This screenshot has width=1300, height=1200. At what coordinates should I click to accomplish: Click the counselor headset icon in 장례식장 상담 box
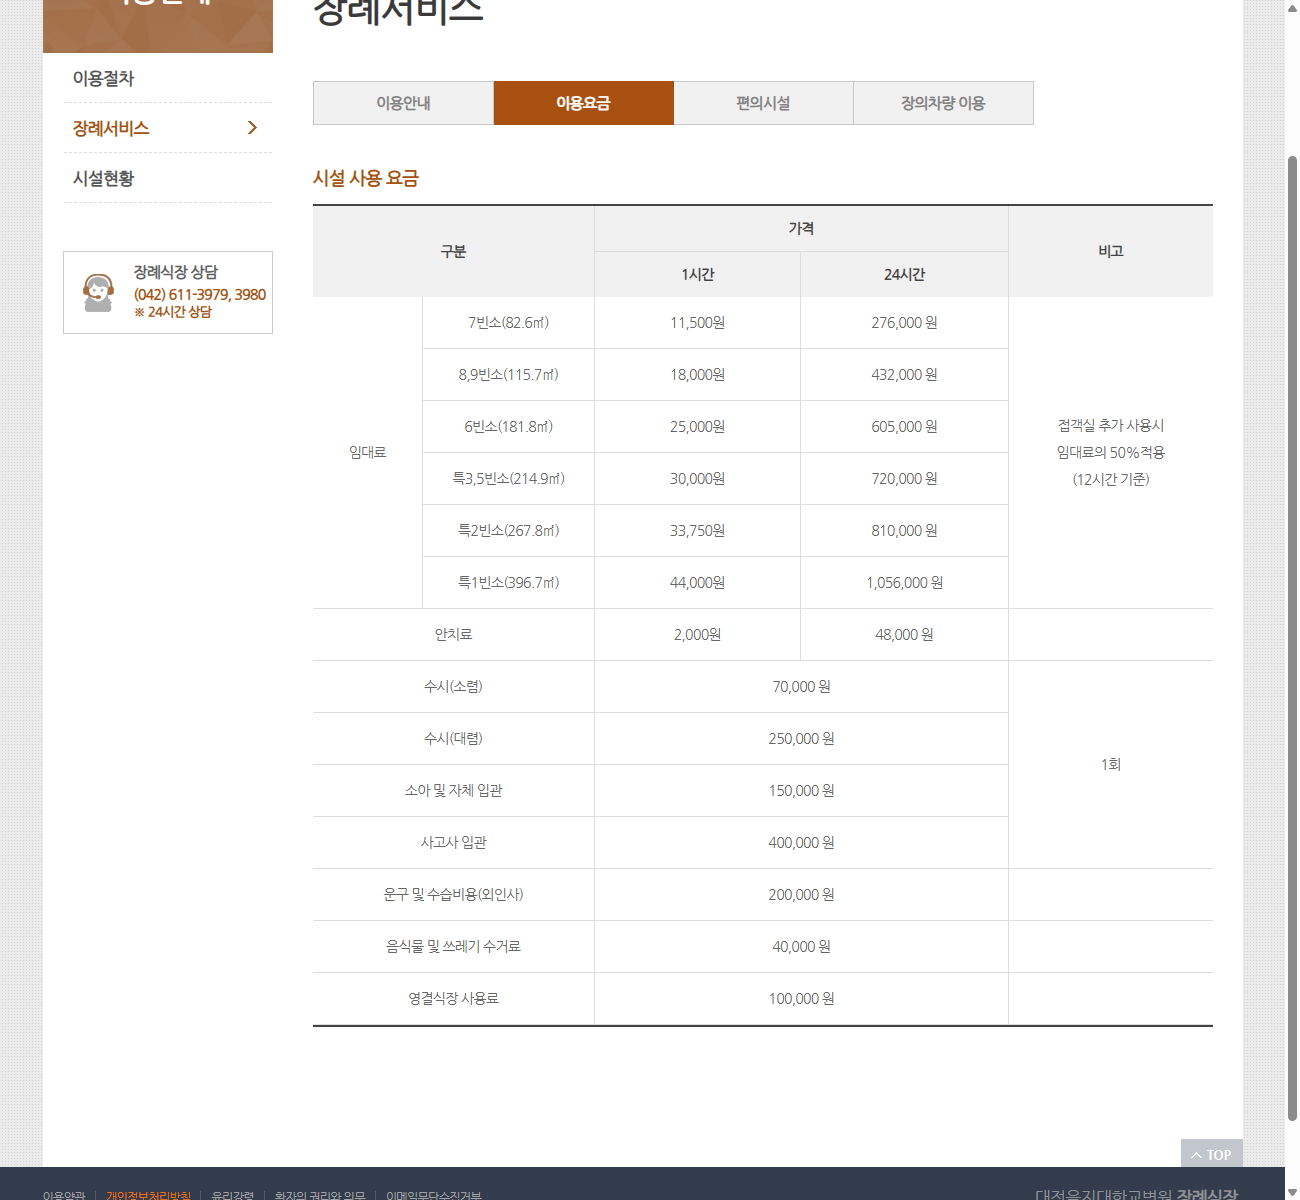98,293
